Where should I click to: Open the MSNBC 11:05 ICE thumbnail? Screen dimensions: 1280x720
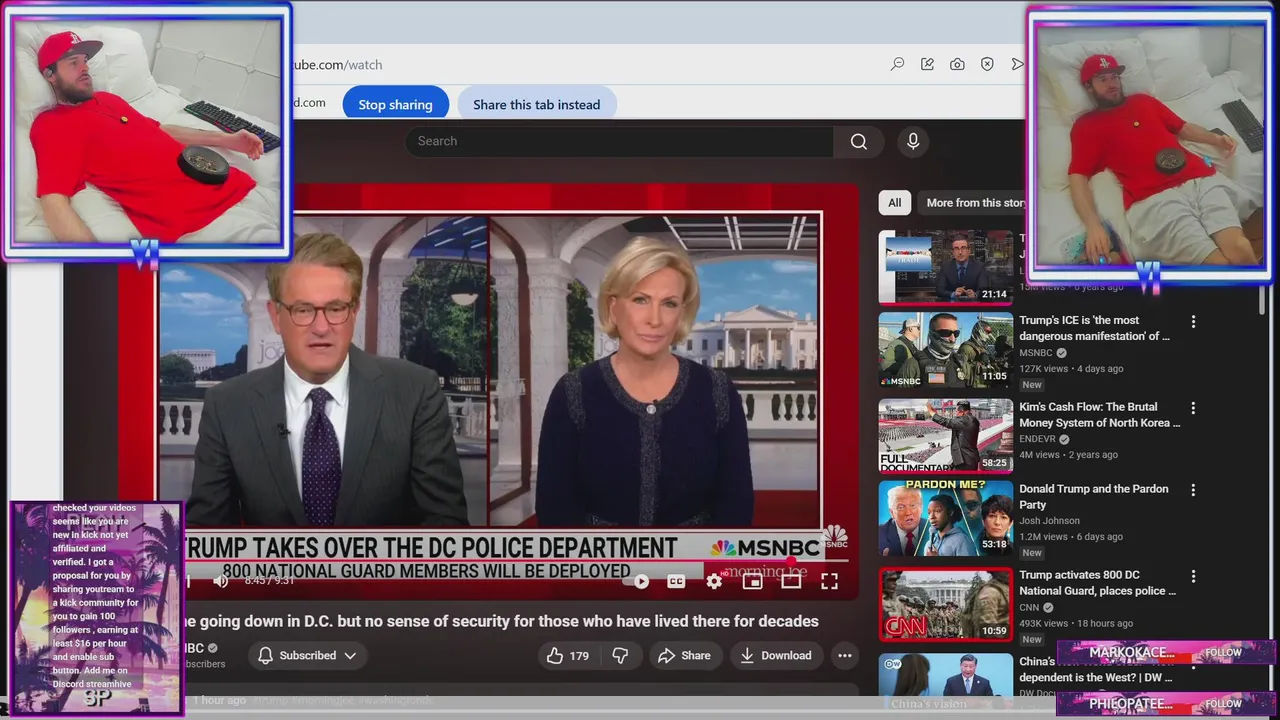pos(946,350)
